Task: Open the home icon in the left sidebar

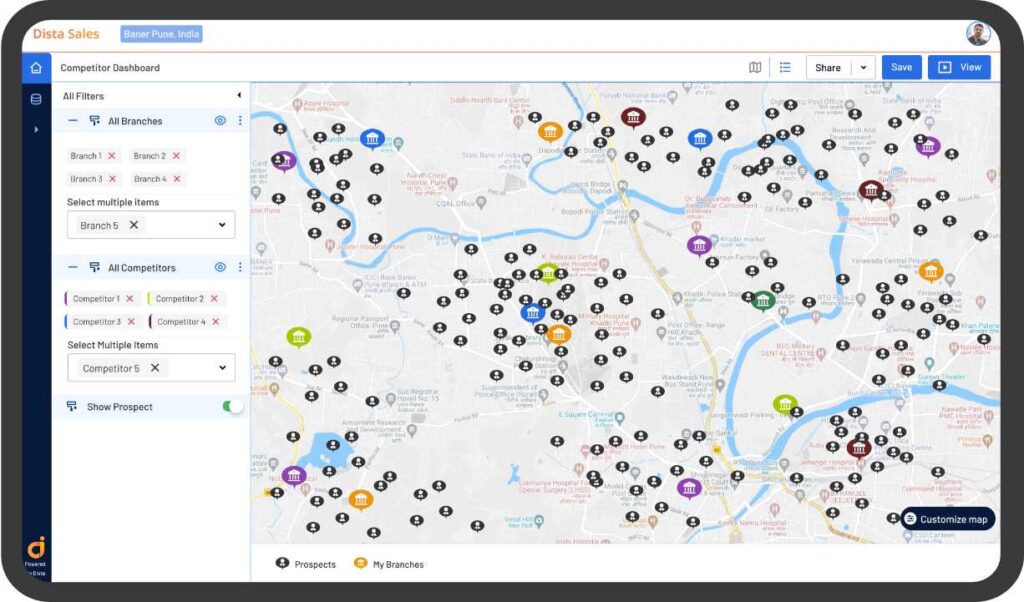Action: (x=36, y=68)
